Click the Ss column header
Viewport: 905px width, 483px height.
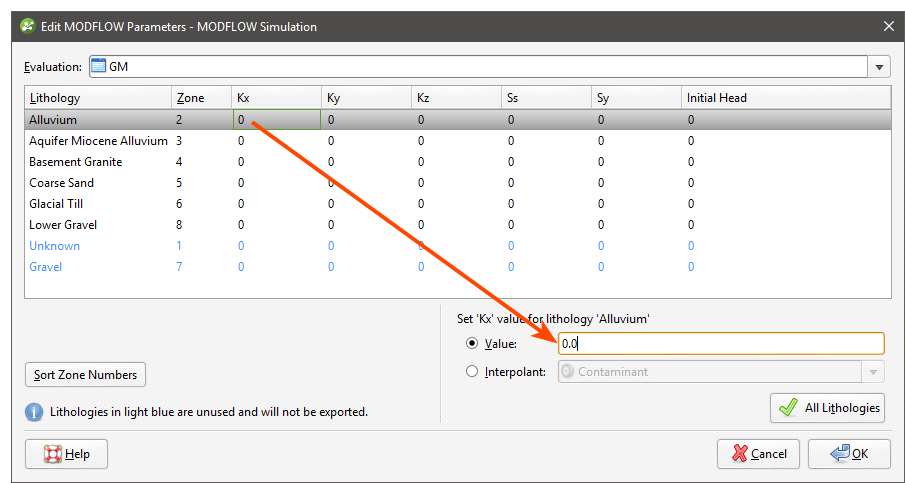546,98
